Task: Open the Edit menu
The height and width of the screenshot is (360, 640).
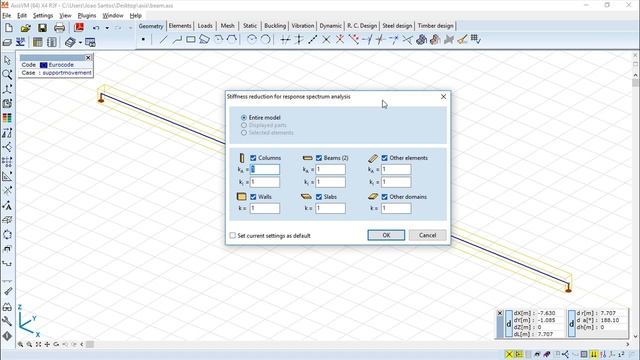Action: coord(22,16)
